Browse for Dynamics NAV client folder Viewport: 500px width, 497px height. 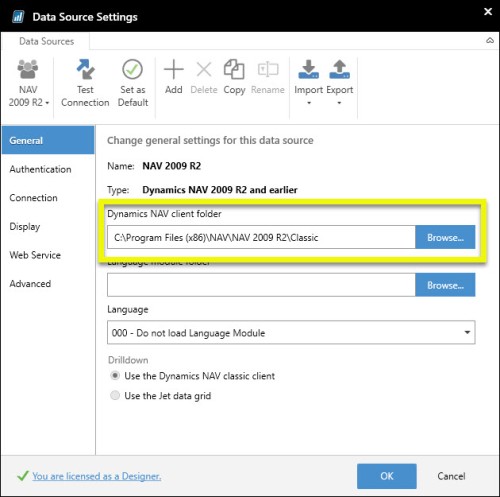pyautogui.click(x=445, y=237)
